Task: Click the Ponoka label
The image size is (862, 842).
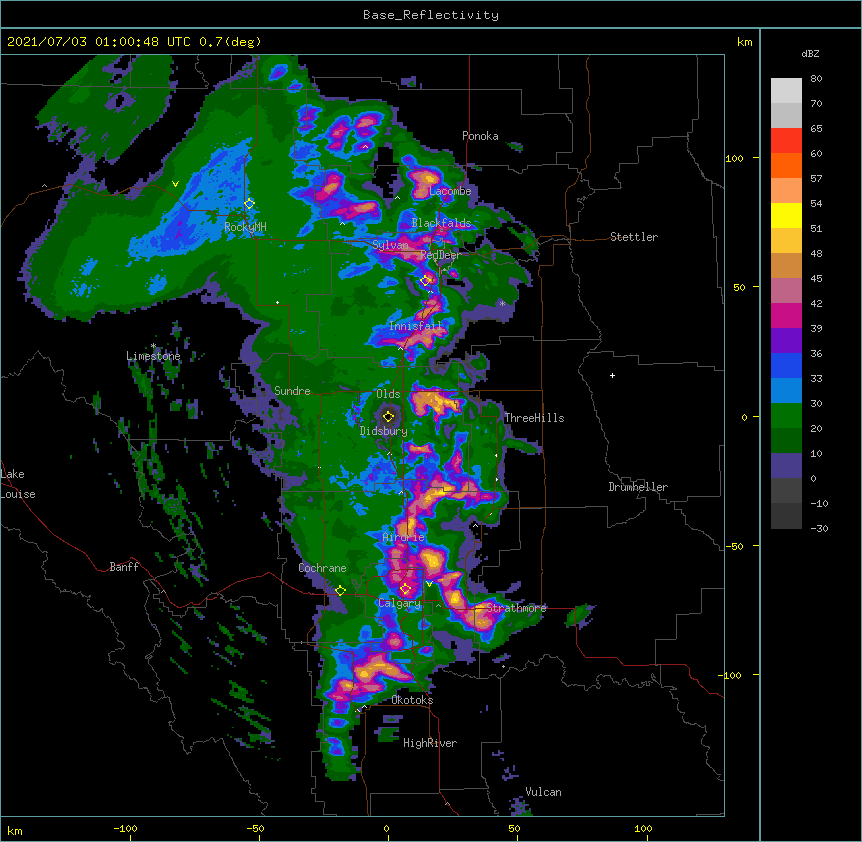Action: coord(480,136)
